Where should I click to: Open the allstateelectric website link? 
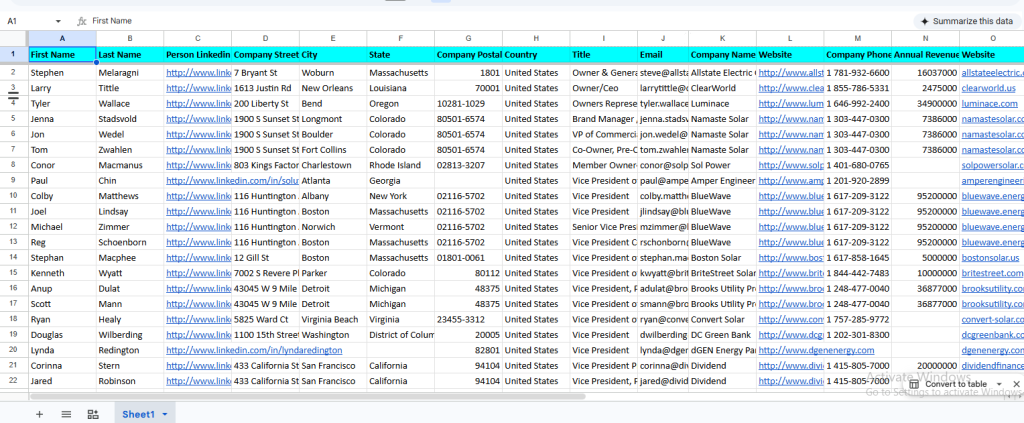click(992, 72)
